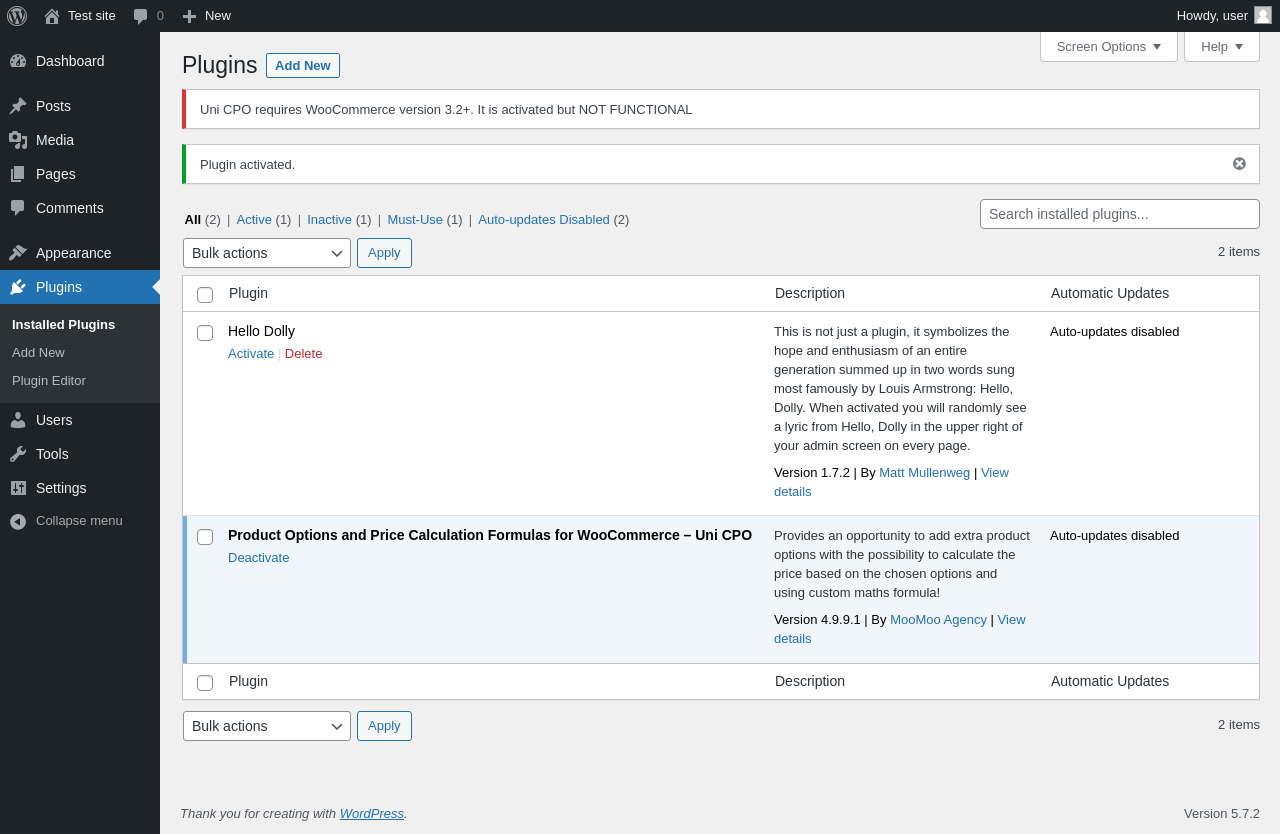Expand the Screen Options panel
1280x834 pixels.
tap(1108, 46)
